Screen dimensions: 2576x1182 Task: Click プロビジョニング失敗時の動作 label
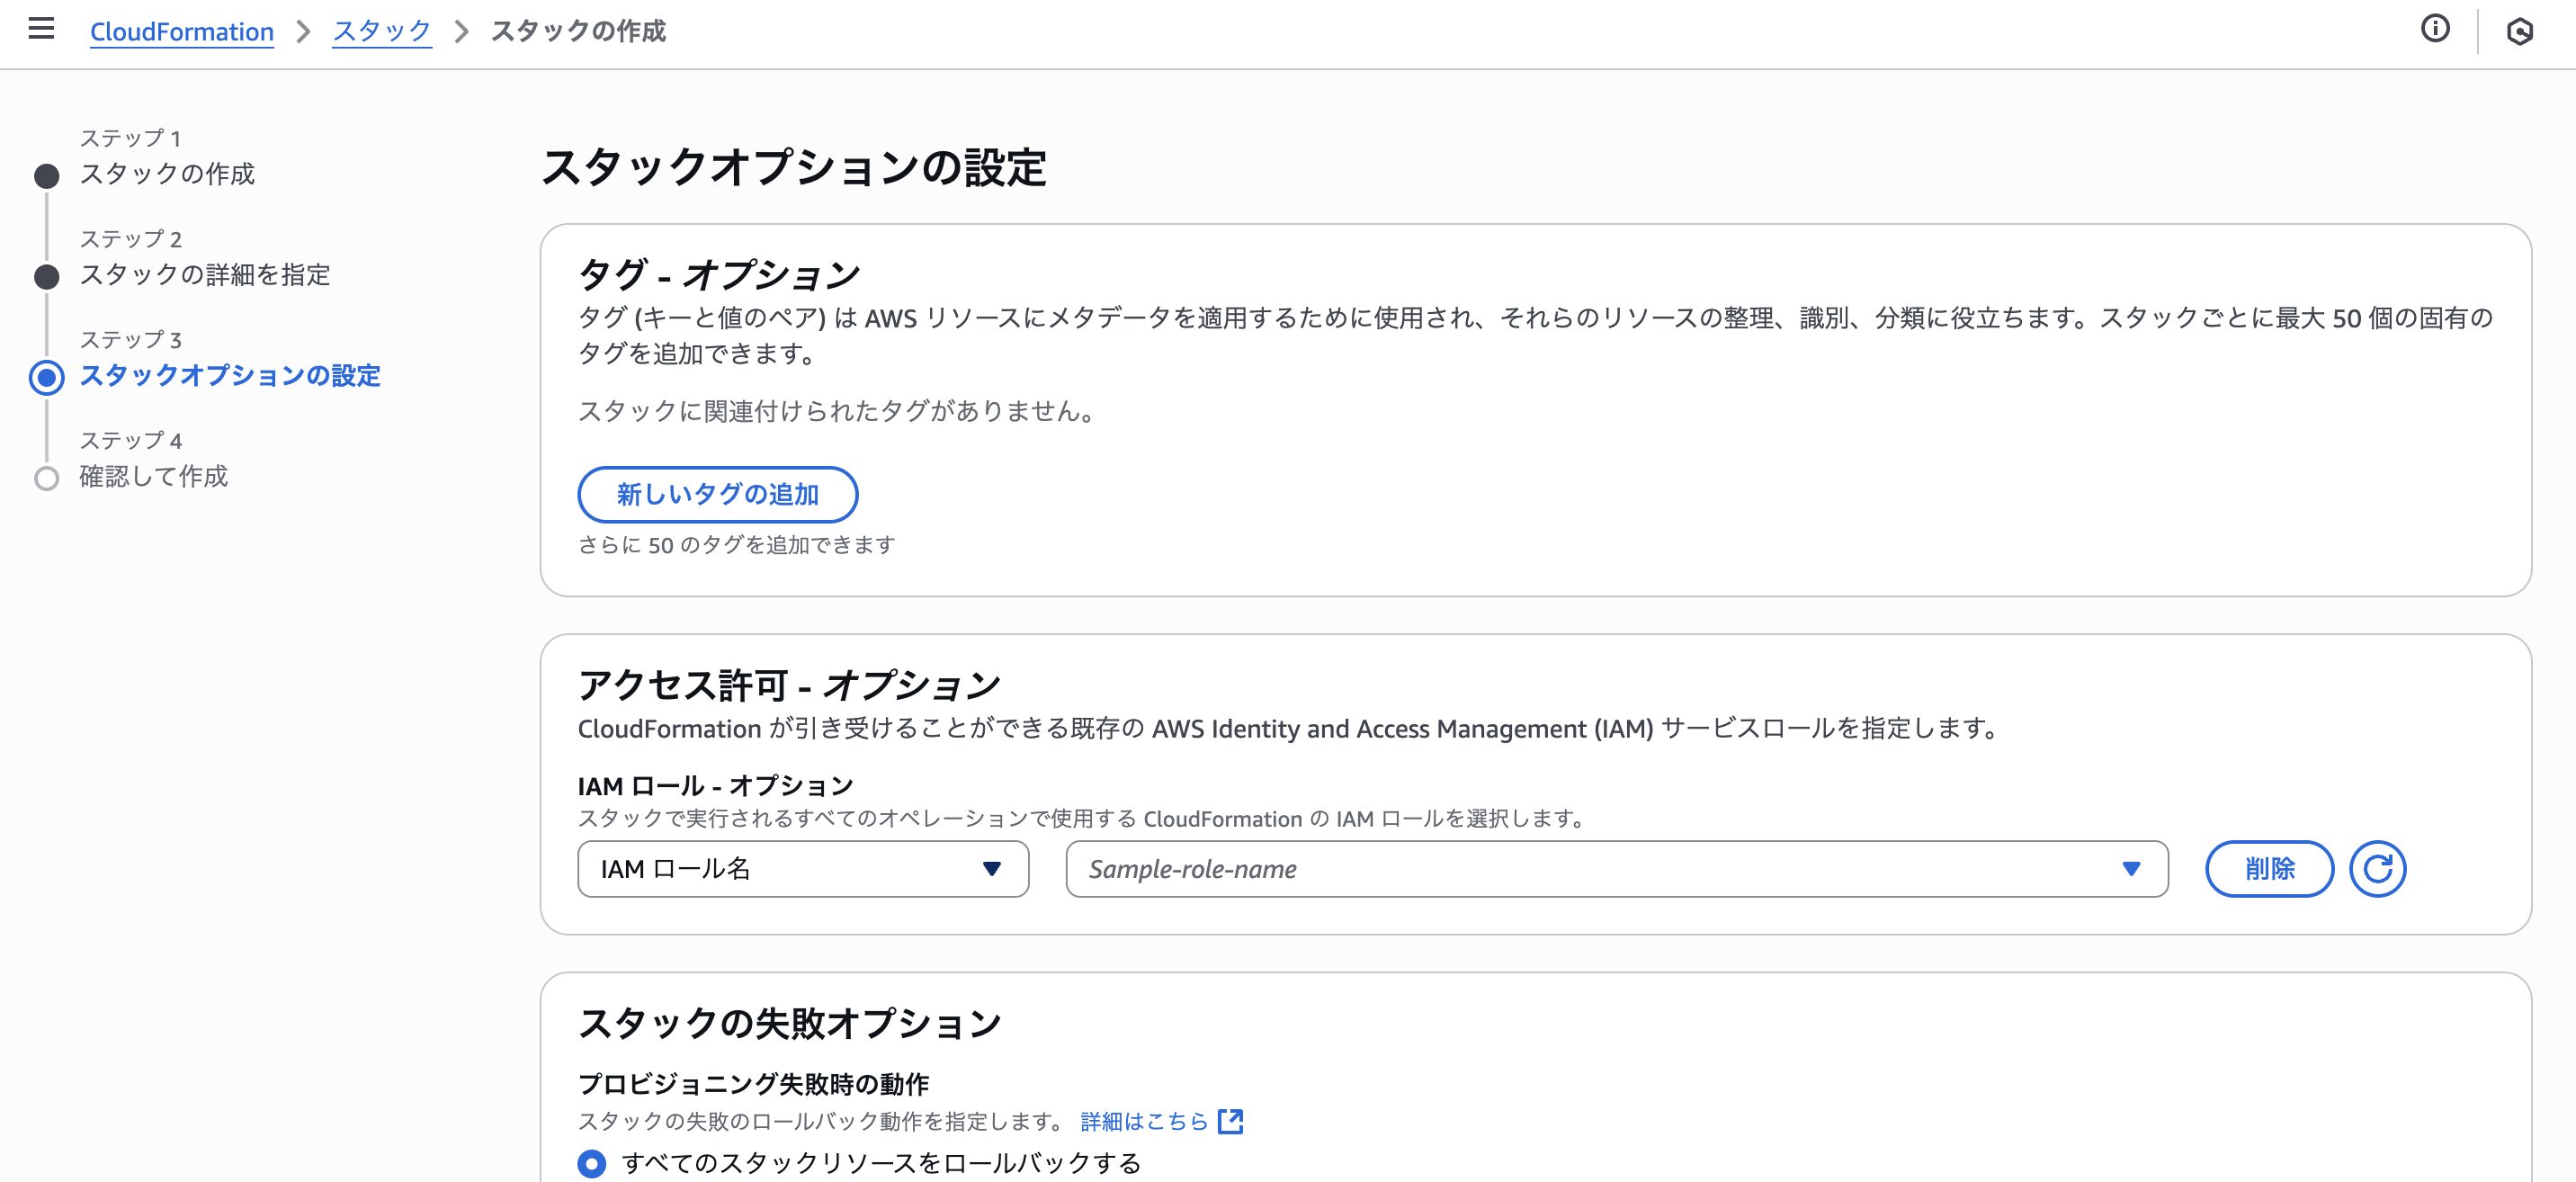point(754,1084)
